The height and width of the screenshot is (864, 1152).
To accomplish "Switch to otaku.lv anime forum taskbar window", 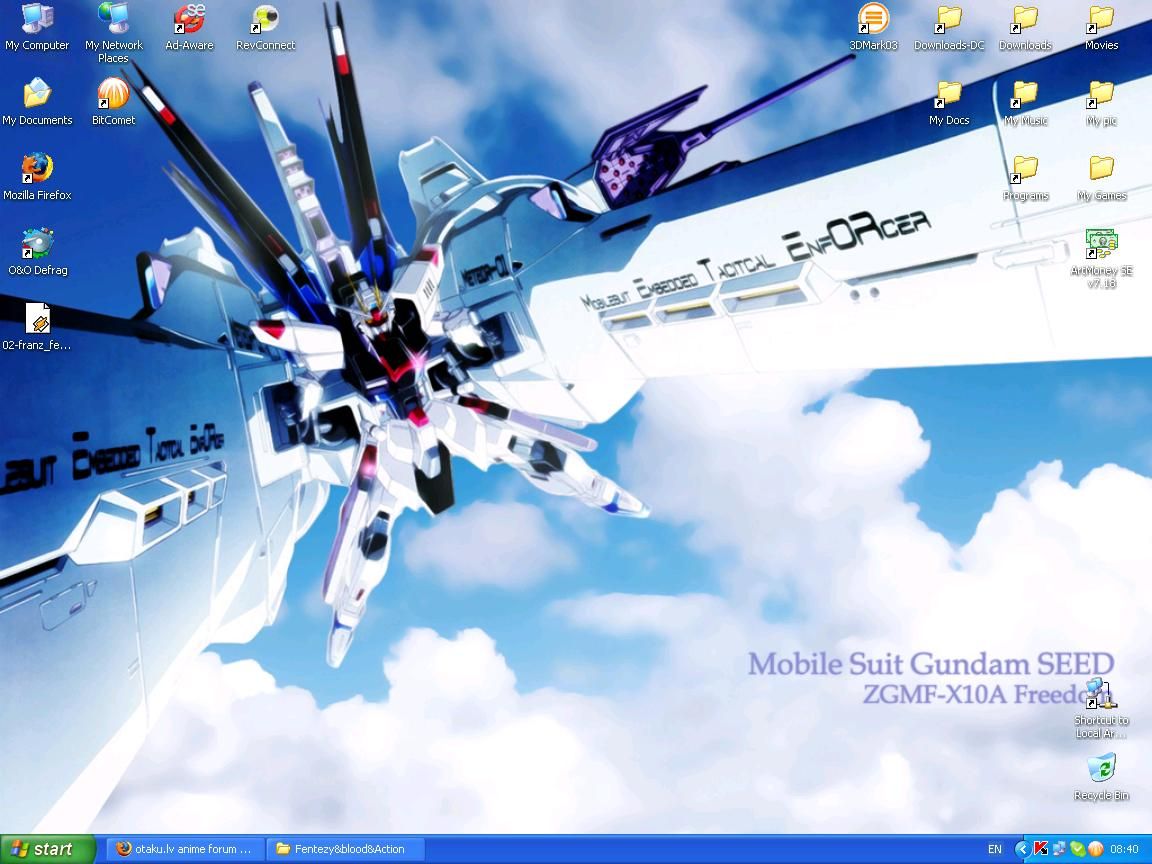I will click(x=186, y=849).
